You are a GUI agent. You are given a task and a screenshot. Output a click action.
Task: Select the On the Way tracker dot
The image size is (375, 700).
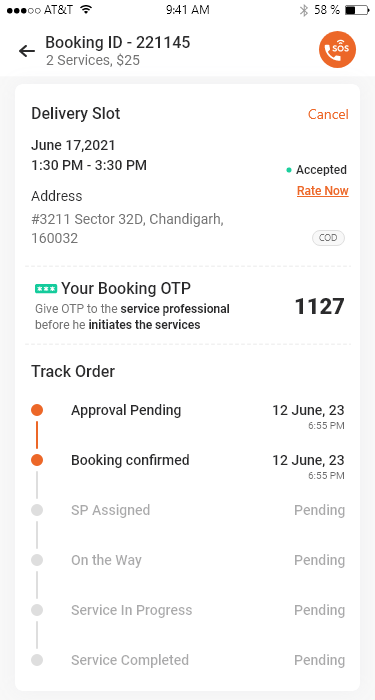tap(37, 560)
